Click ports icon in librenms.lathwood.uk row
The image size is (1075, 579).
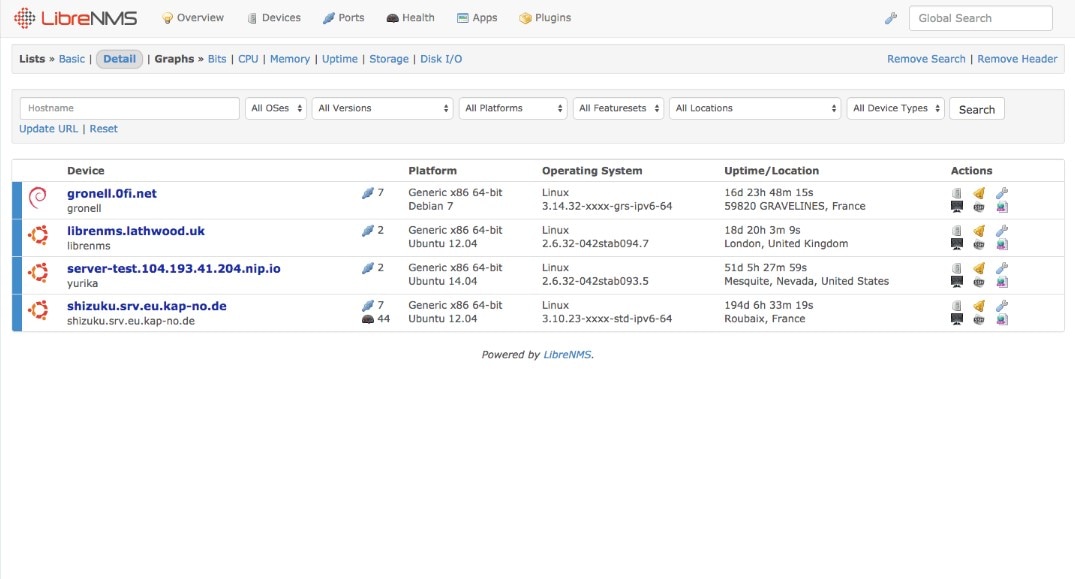coord(367,231)
